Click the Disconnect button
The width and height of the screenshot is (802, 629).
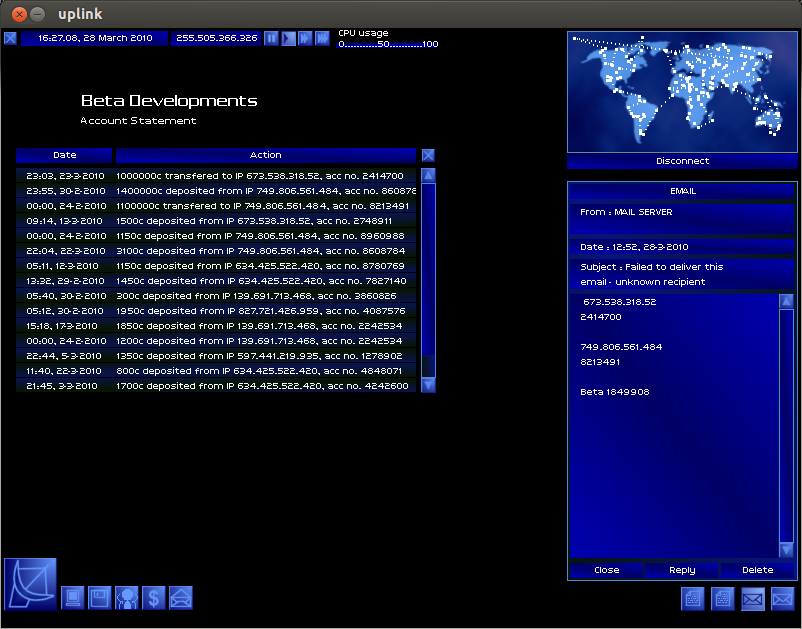tap(682, 161)
